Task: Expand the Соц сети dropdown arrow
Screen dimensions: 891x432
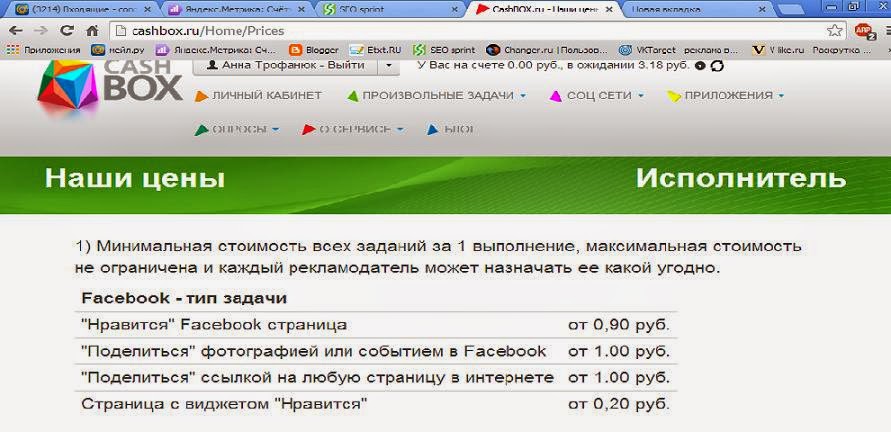Action: click(x=641, y=96)
